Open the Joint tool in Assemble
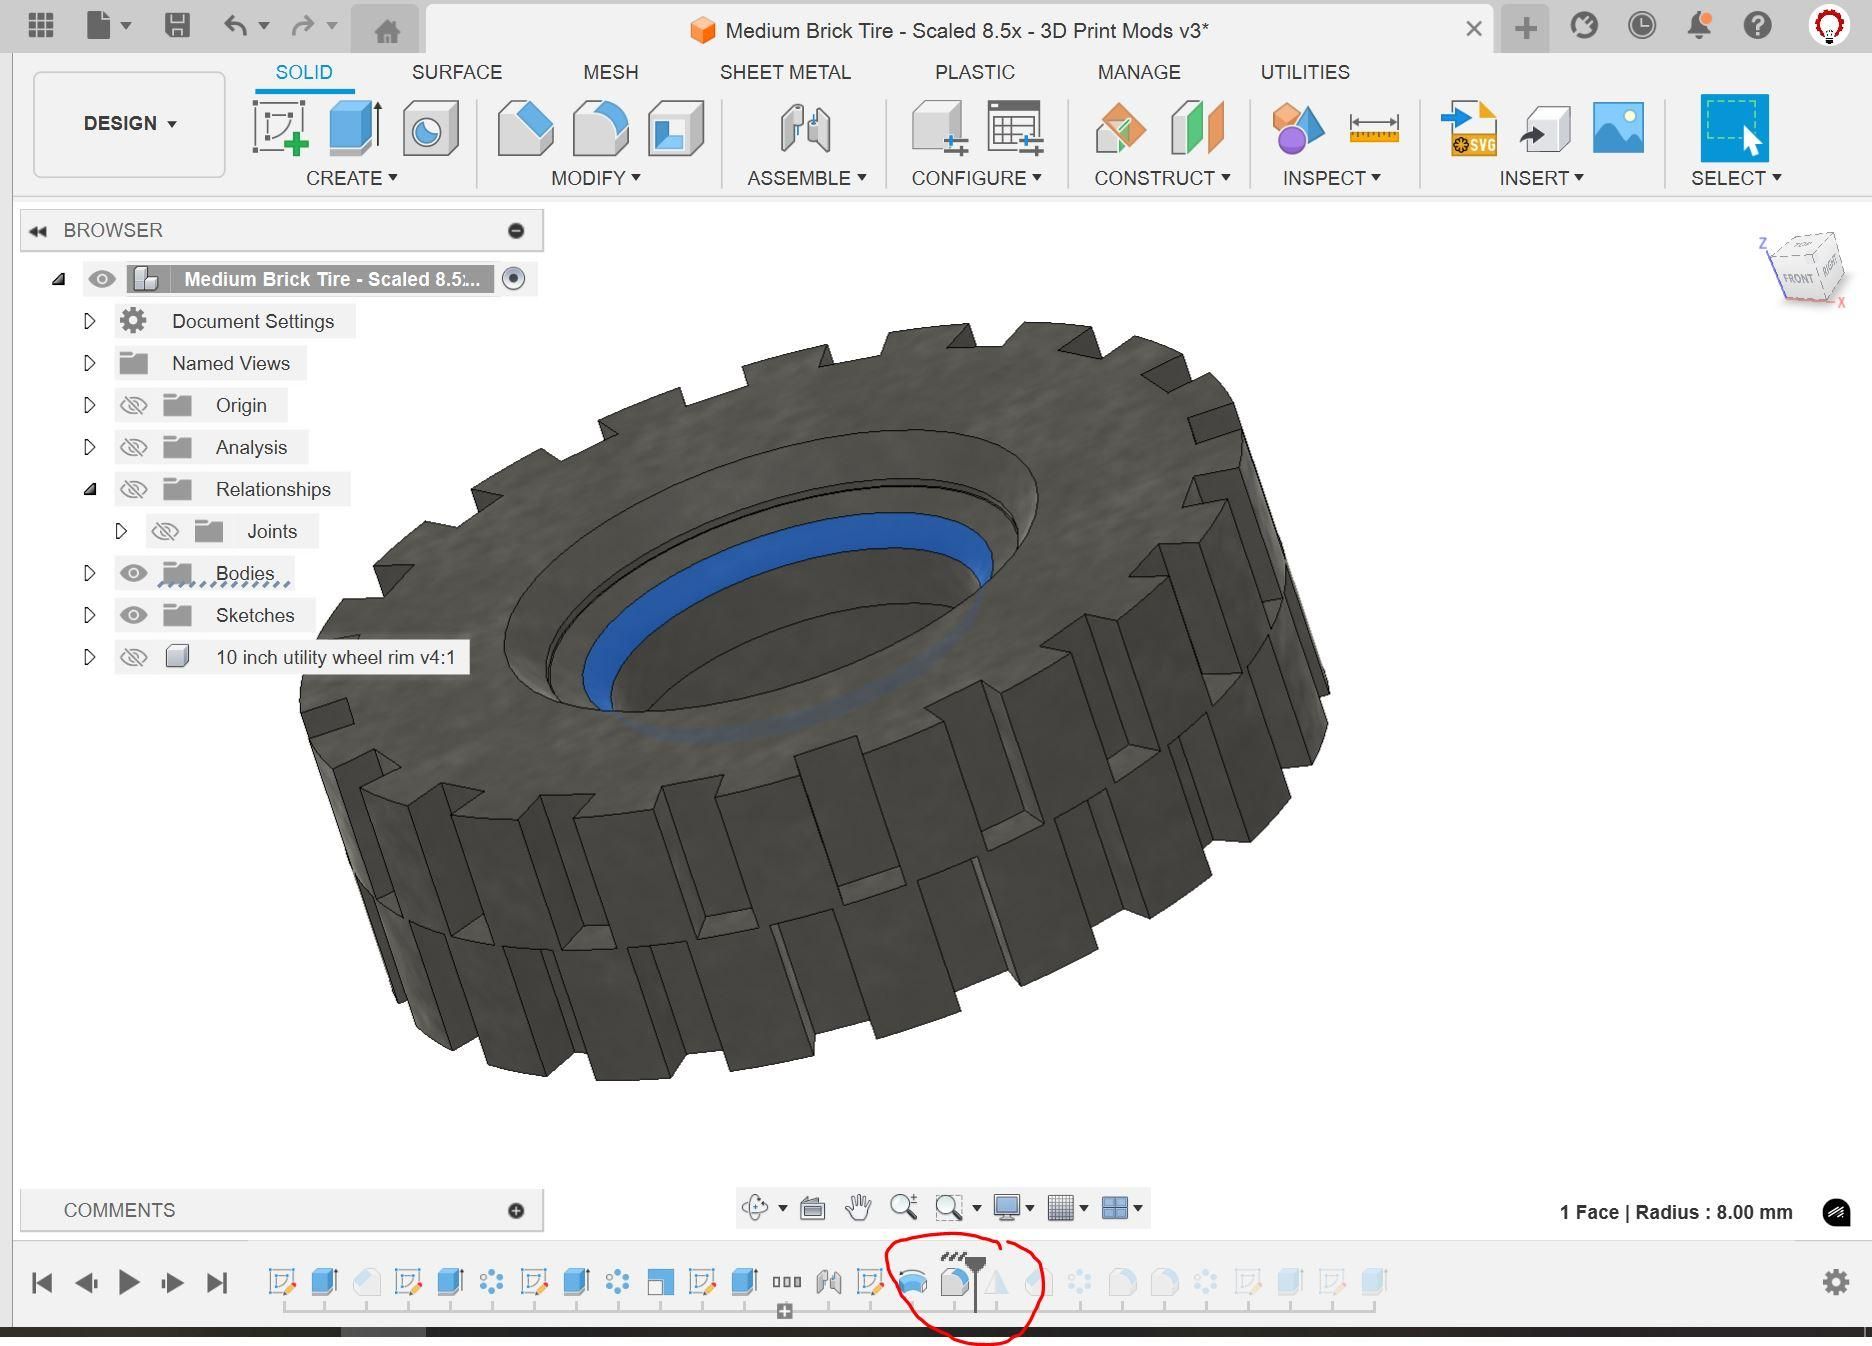The width and height of the screenshot is (1872, 1346). pos(805,128)
